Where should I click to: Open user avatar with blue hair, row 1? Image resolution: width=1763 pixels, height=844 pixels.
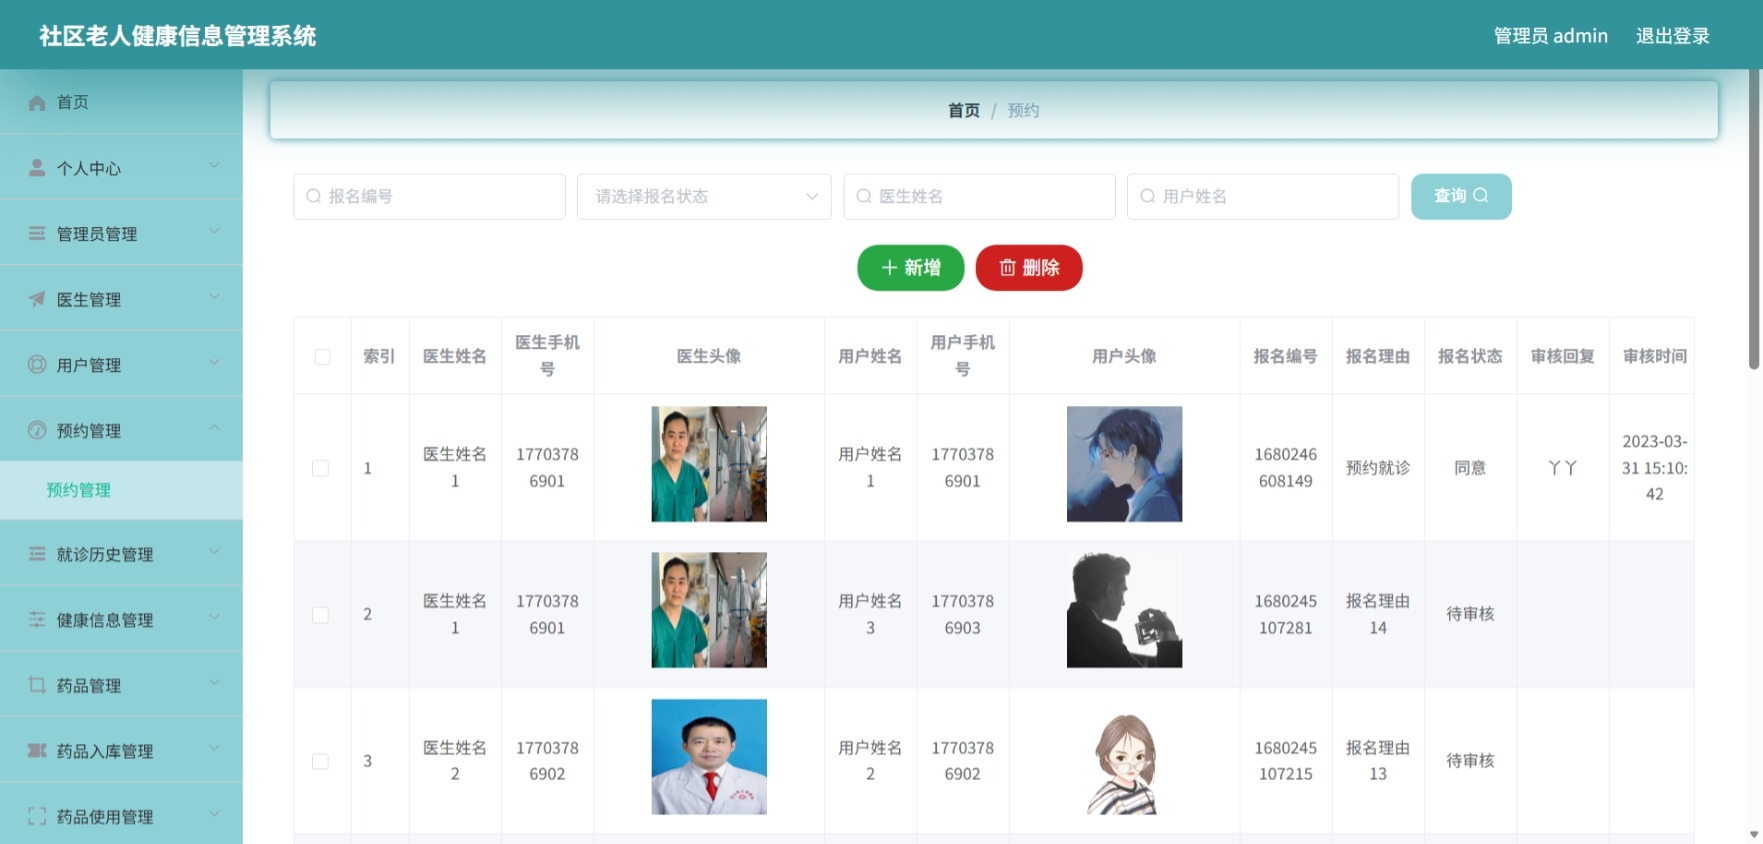[1124, 464]
